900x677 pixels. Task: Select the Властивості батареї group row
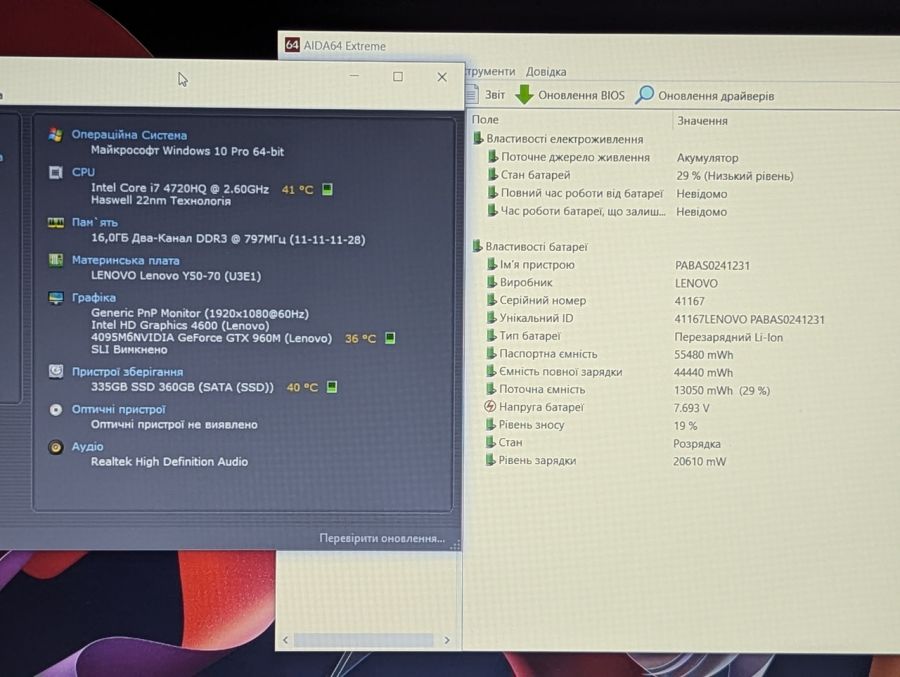[x=530, y=246]
